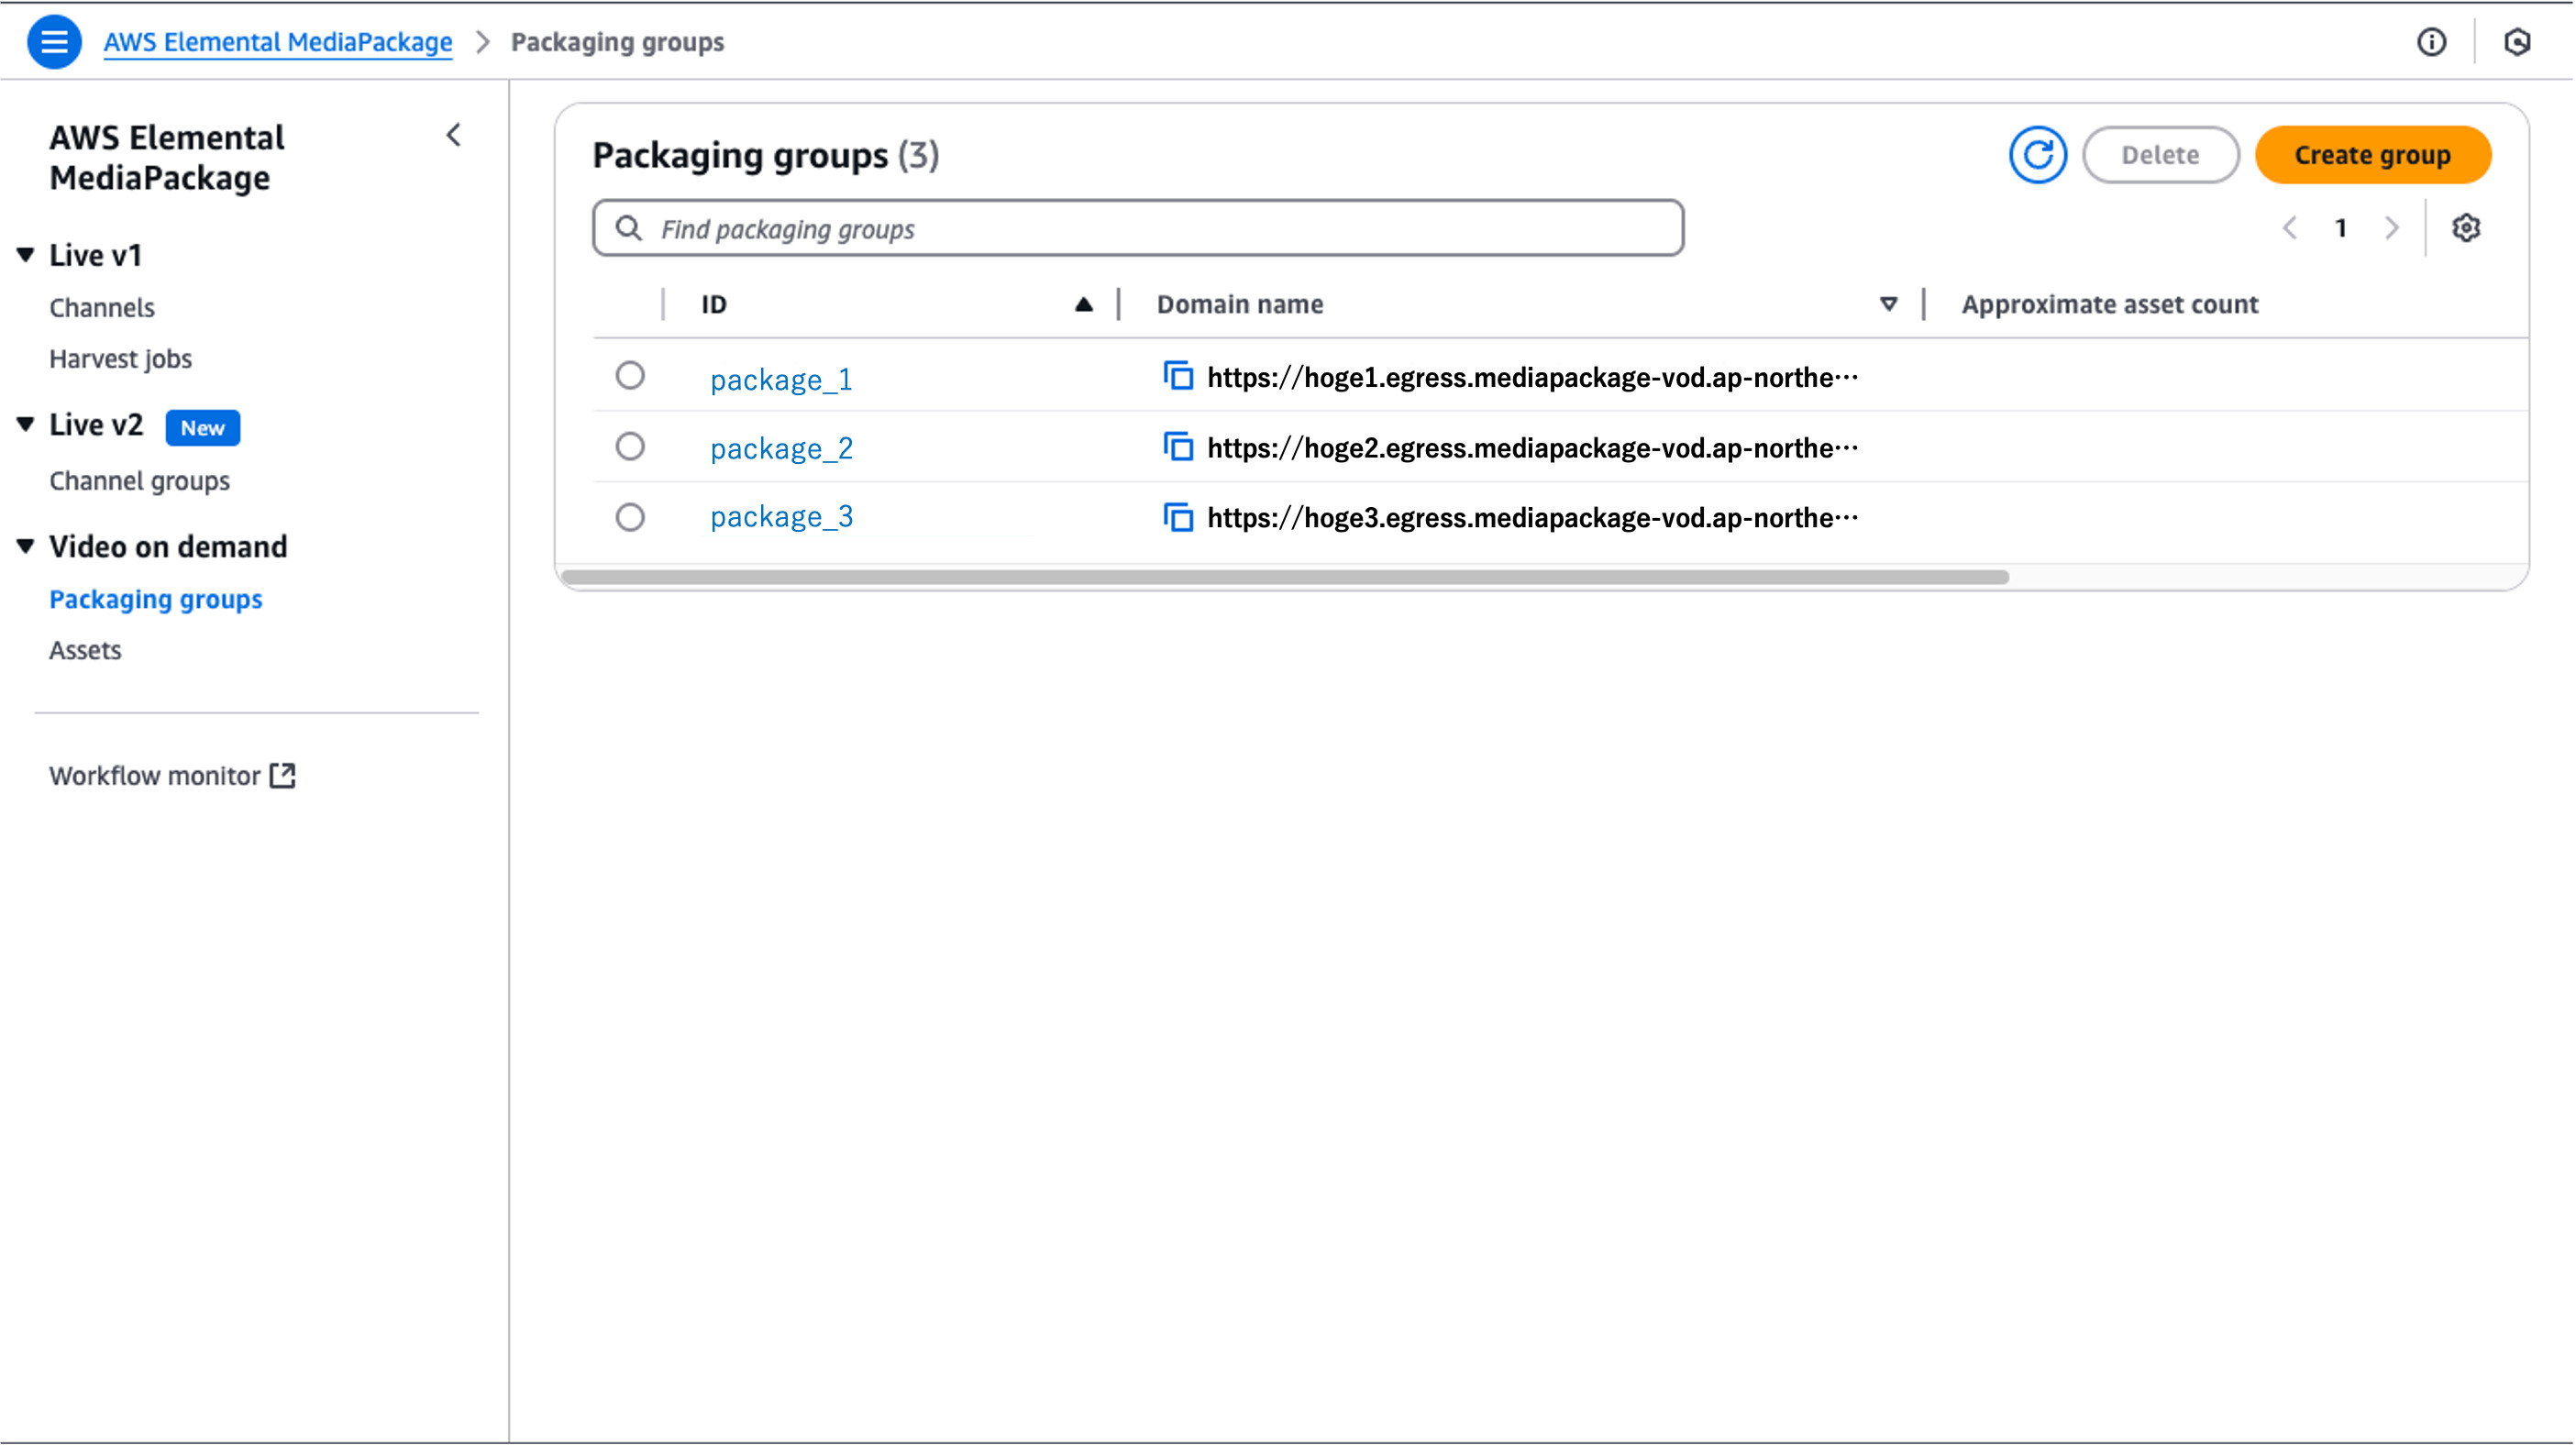Open the package_2 link
2576x1445 pixels.
pyautogui.click(x=782, y=448)
